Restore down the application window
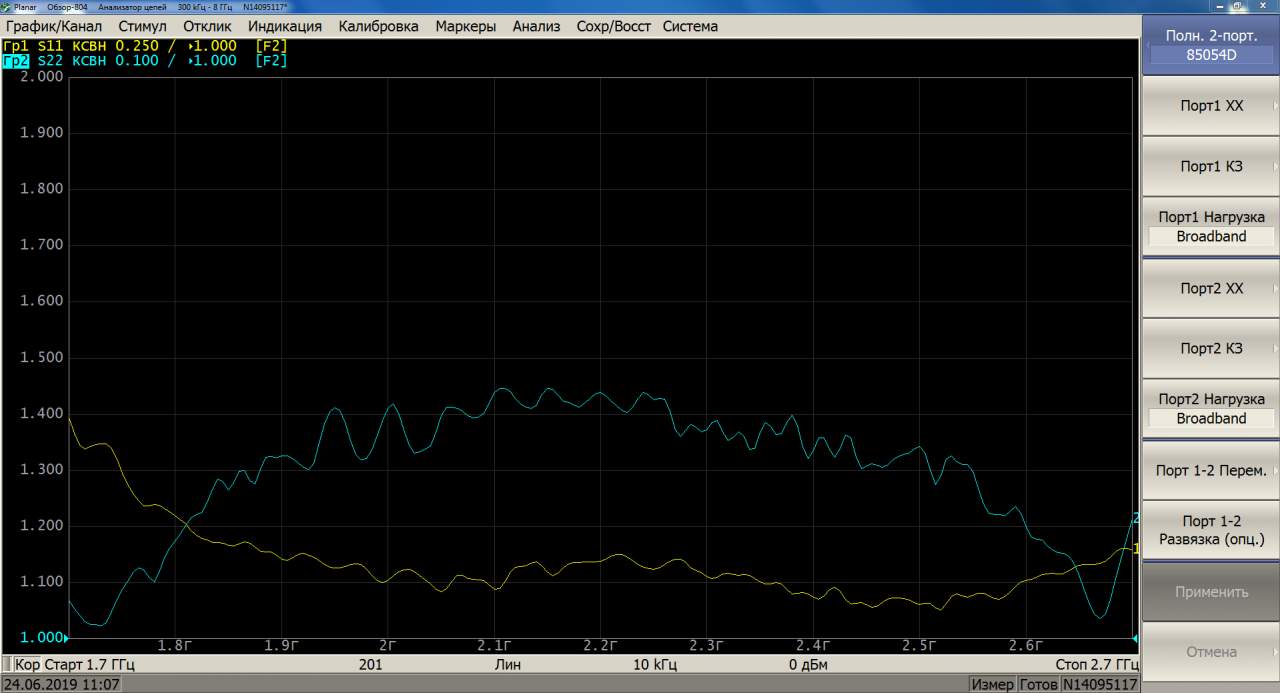 click(x=1238, y=6)
